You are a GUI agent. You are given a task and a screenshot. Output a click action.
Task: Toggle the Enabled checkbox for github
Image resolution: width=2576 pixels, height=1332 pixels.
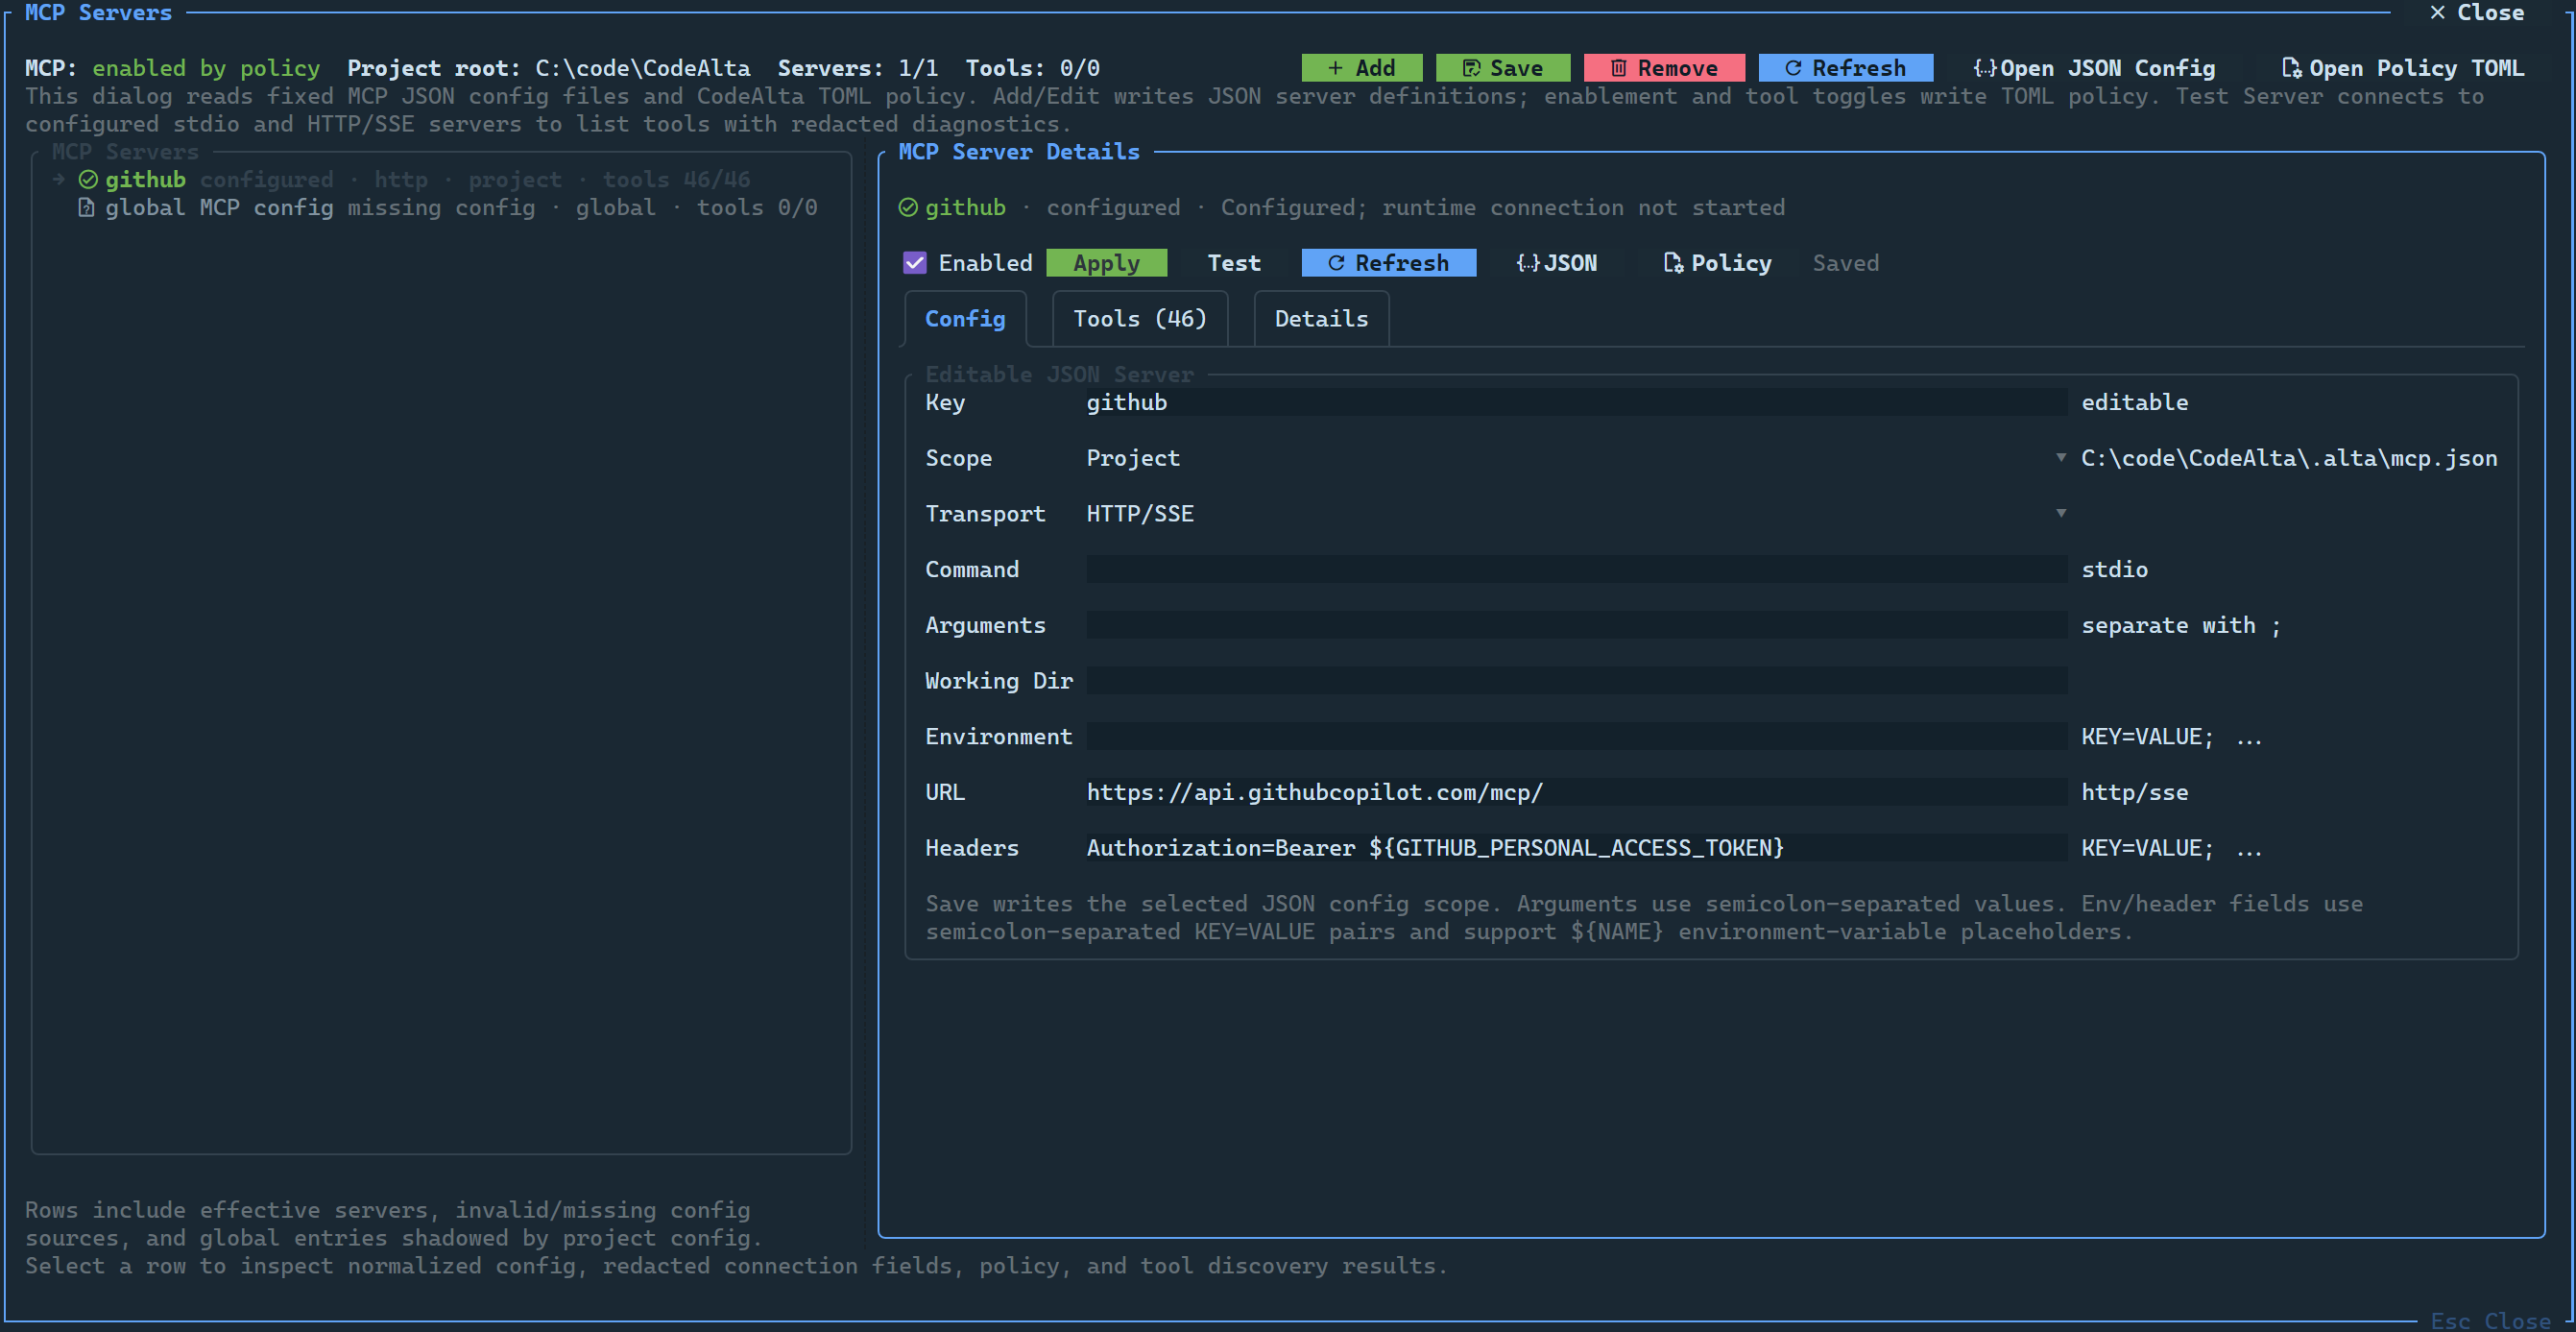(915, 263)
